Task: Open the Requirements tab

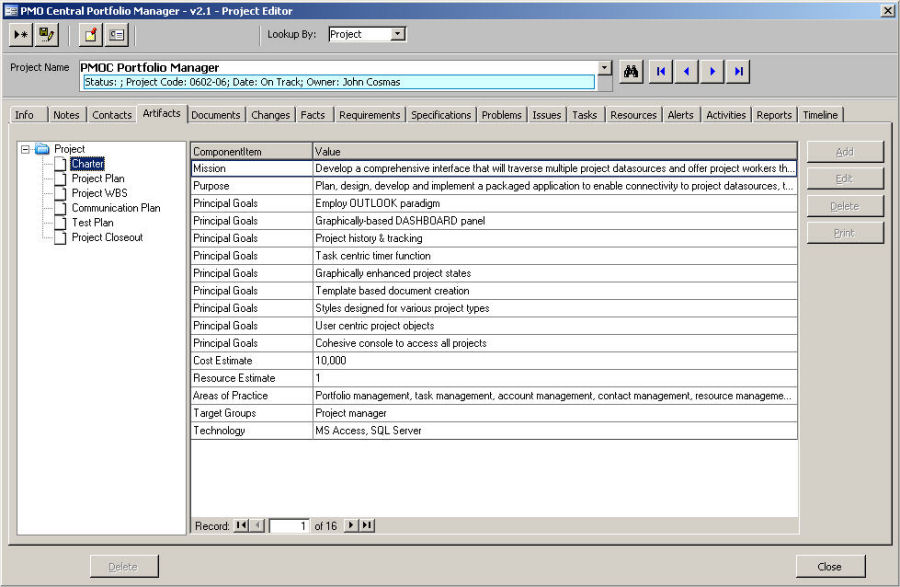Action: pos(370,115)
